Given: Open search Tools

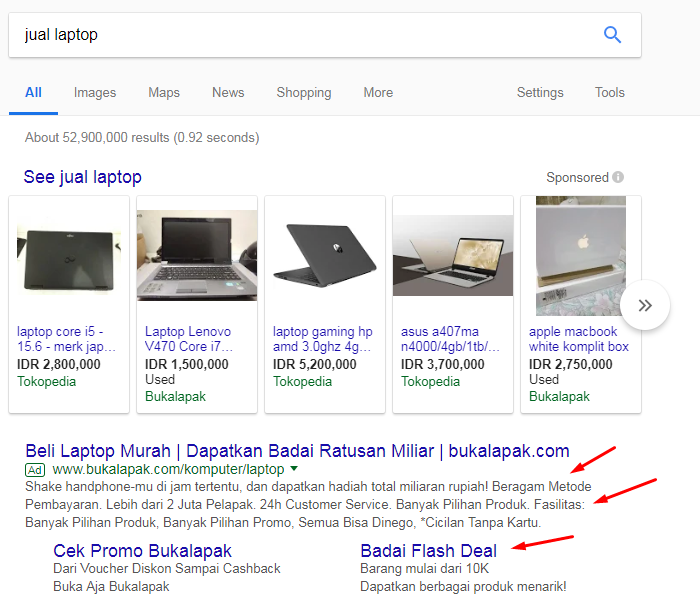Looking at the screenshot, I should [609, 92].
